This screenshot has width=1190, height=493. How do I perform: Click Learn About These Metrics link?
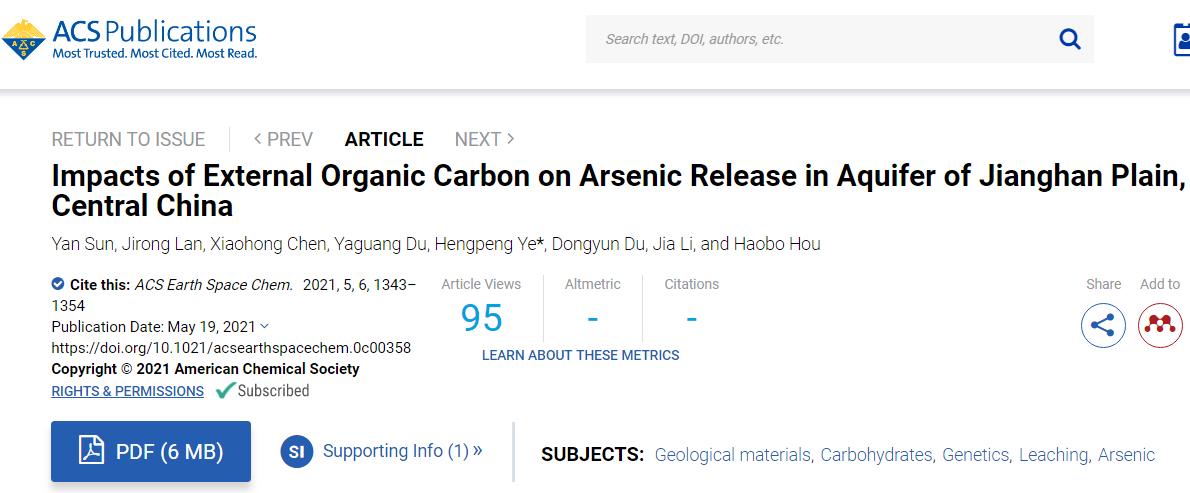point(580,355)
